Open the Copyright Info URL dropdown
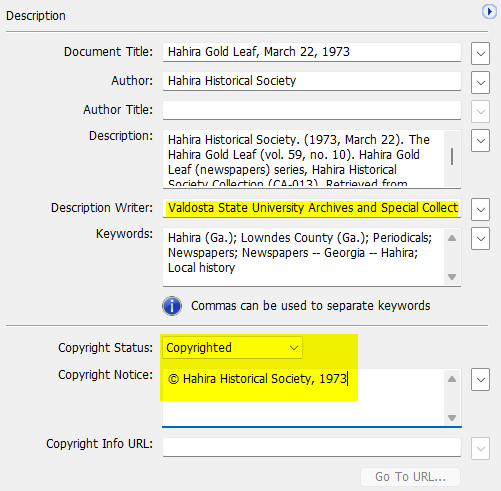501x491 pixels. point(480,448)
